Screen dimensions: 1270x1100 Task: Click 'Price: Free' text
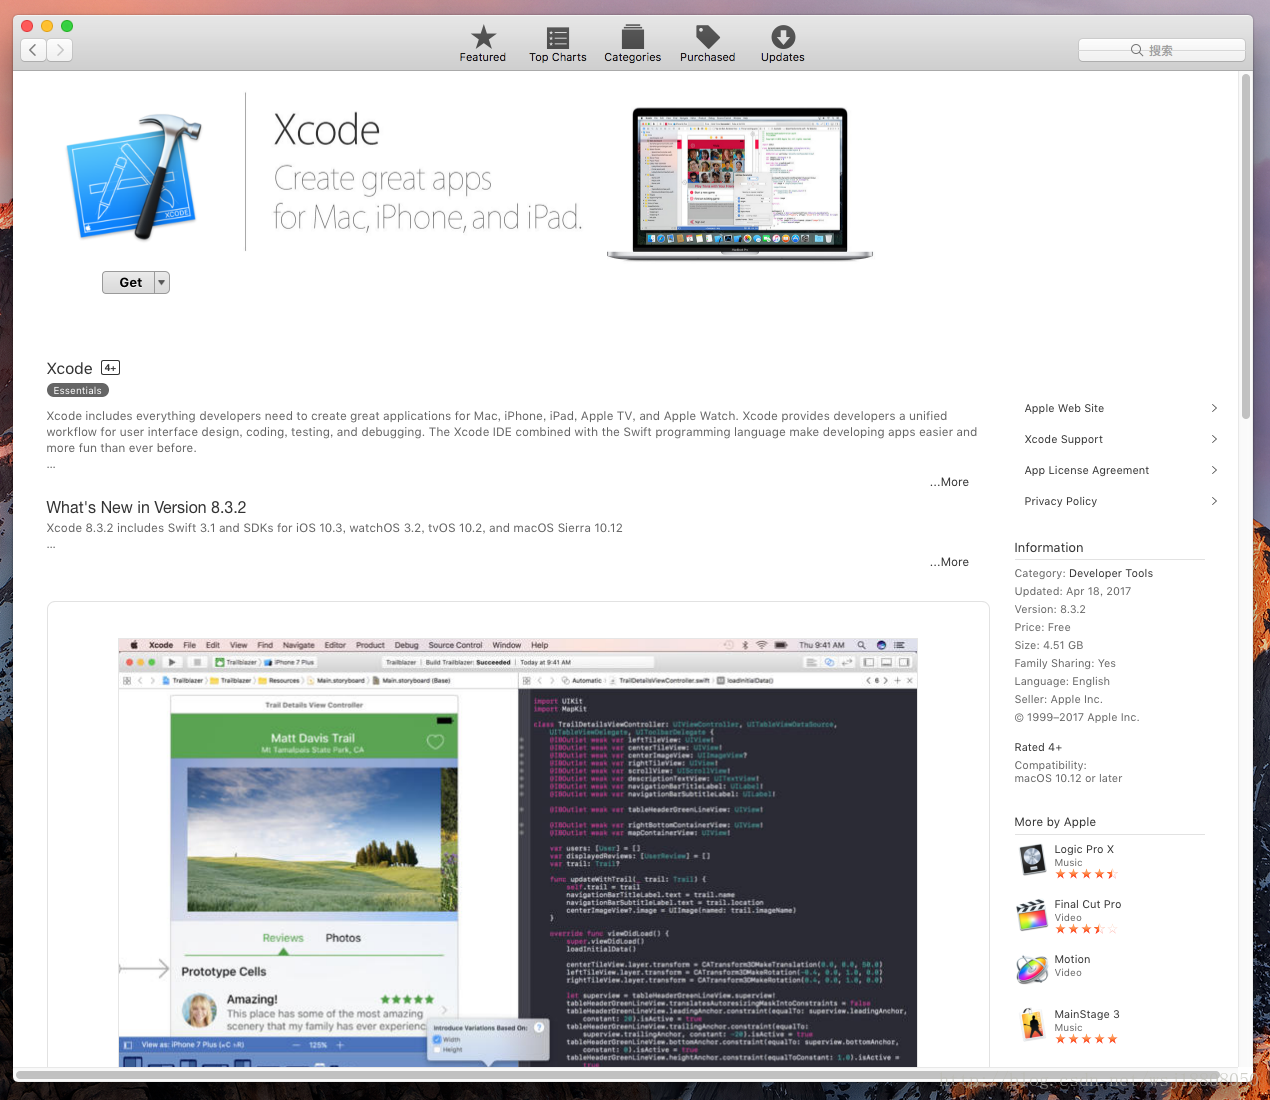coord(1042,627)
